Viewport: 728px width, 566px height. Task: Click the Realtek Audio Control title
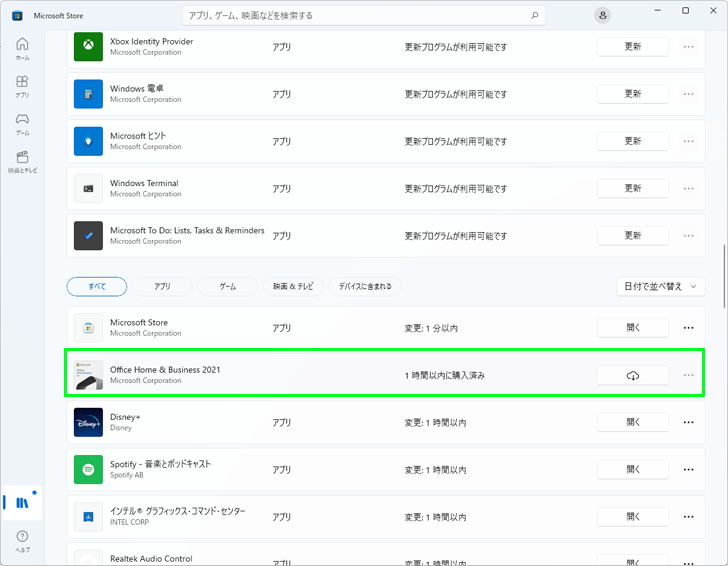(x=151, y=559)
